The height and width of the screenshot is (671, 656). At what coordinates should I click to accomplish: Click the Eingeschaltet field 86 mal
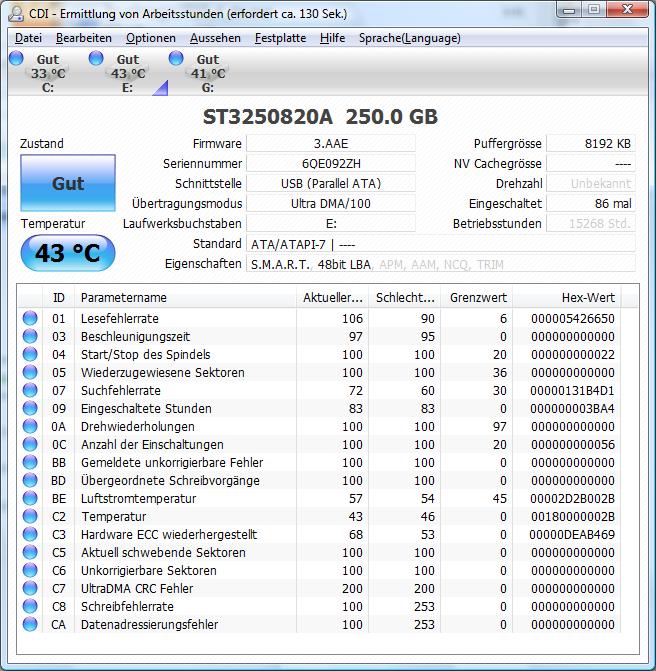tap(591, 203)
